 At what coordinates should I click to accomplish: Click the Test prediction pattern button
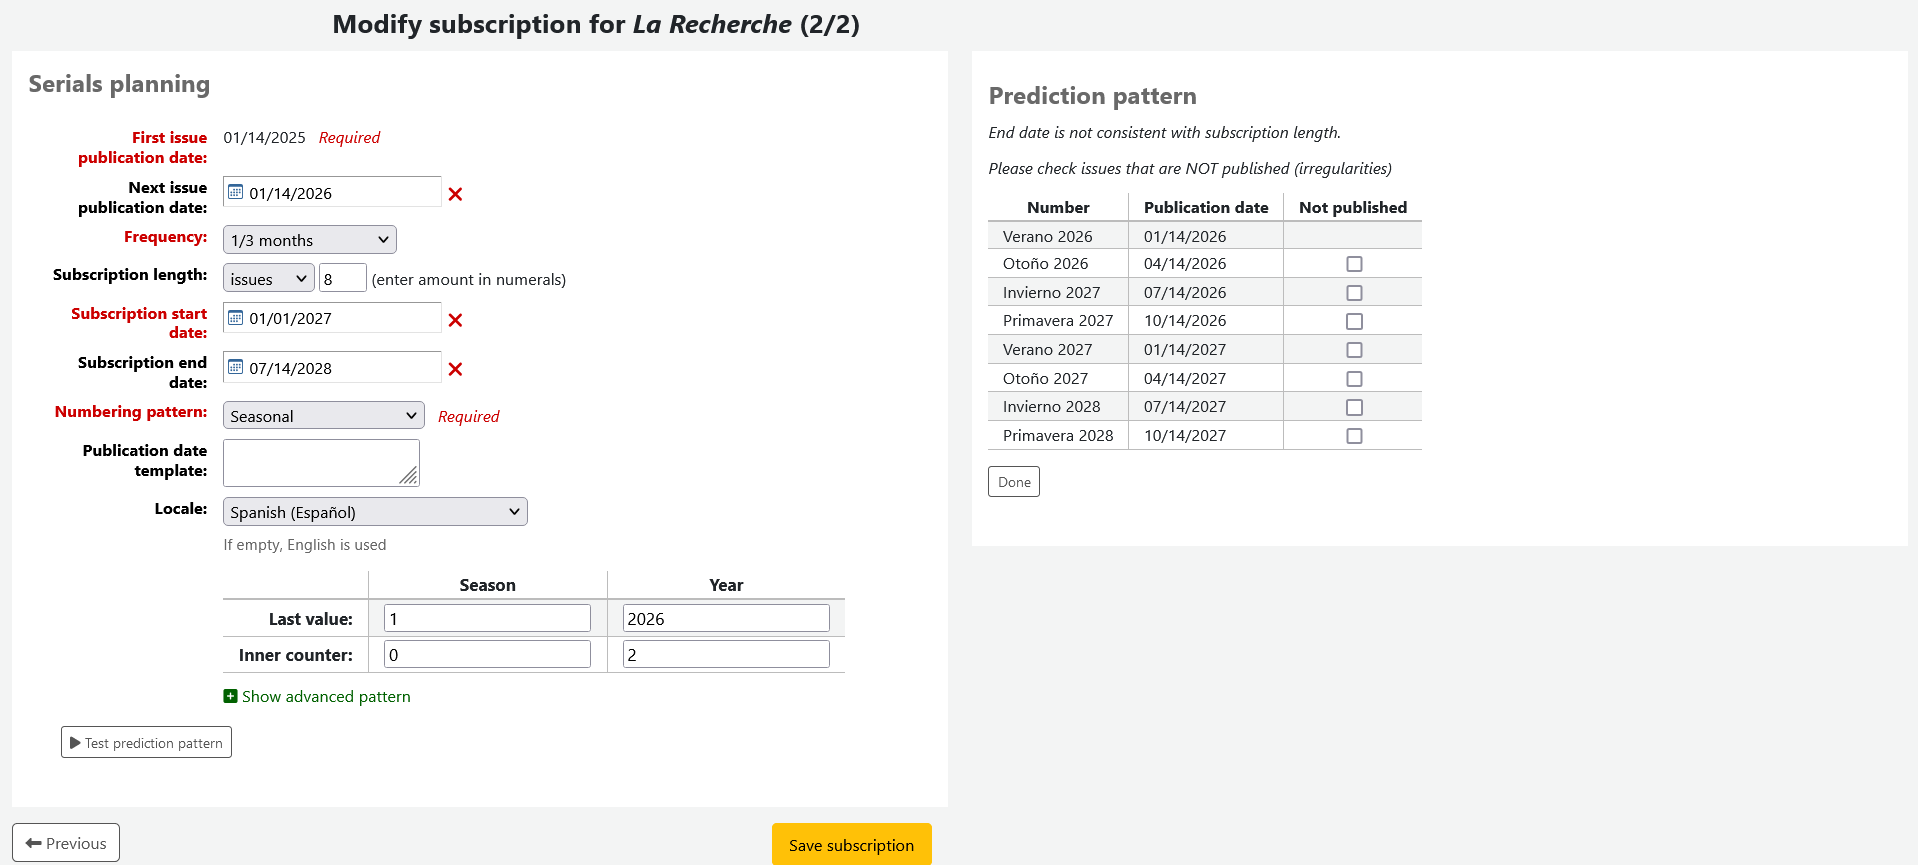pos(146,742)
